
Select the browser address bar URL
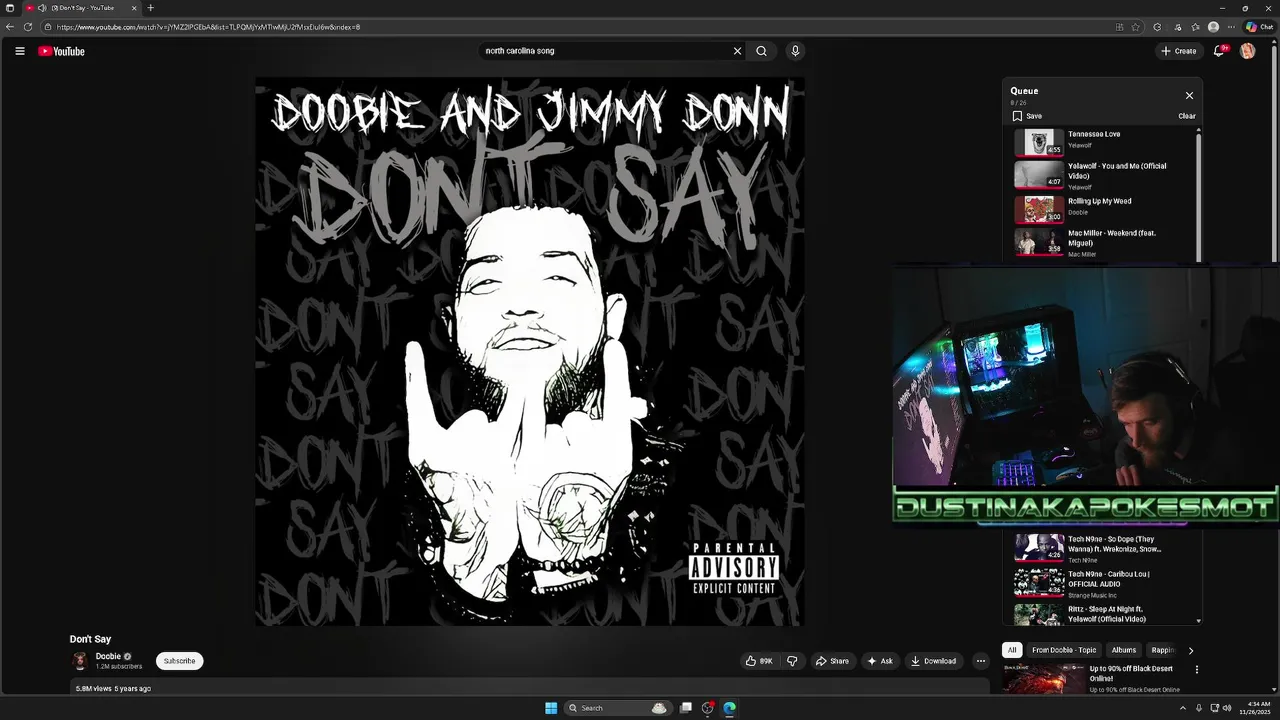click(x=208, y=27)
